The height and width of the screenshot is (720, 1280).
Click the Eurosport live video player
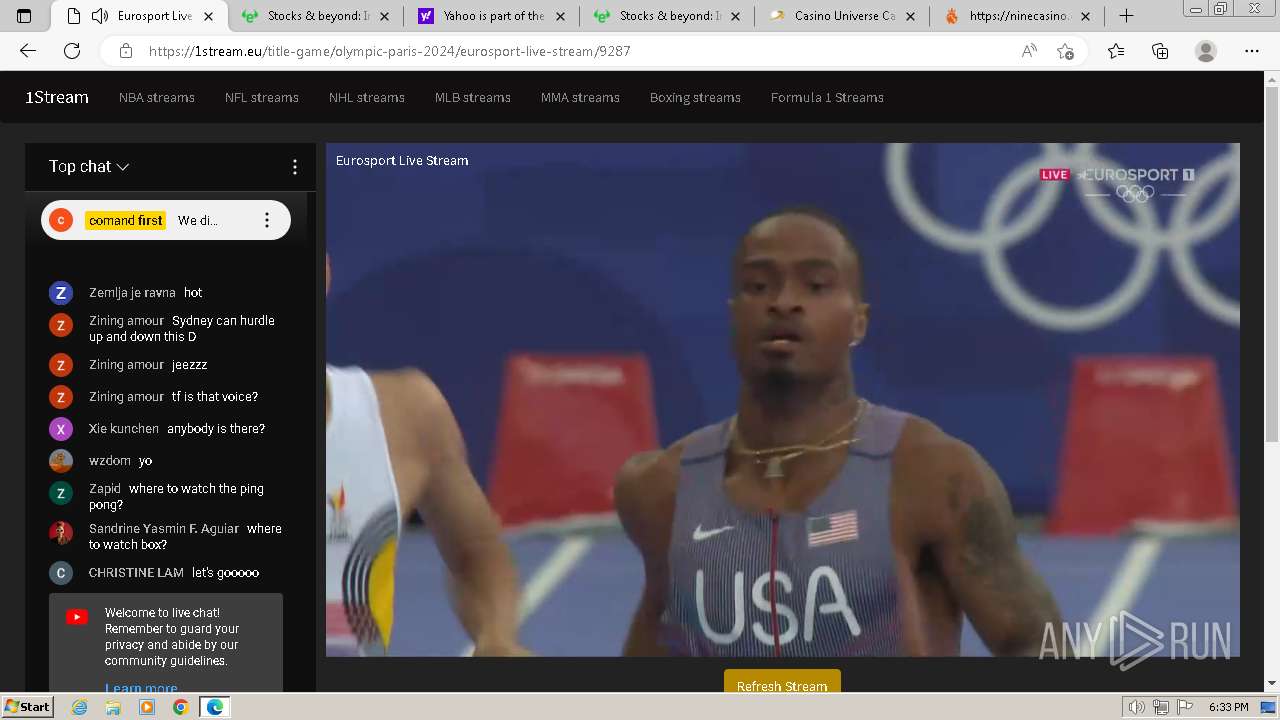click(x=783, y=400)
